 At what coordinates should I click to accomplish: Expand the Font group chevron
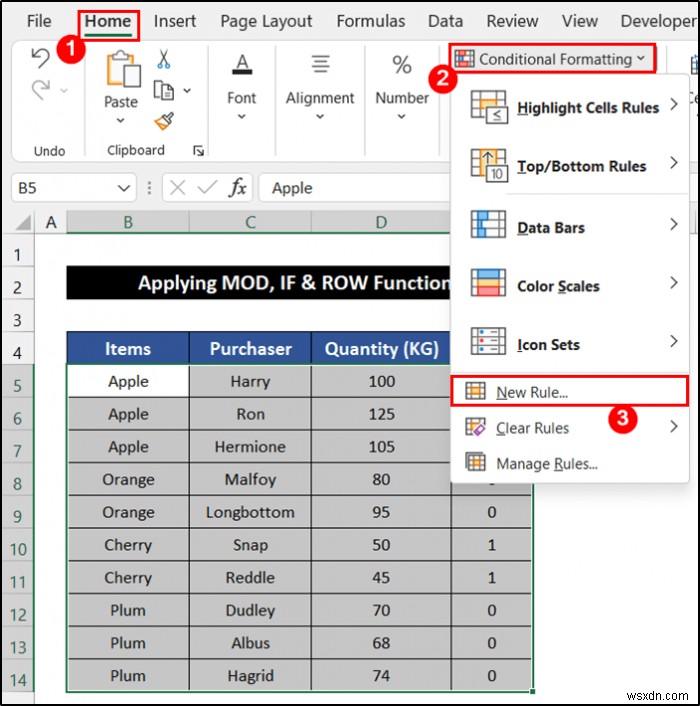(x=242, y=117)
